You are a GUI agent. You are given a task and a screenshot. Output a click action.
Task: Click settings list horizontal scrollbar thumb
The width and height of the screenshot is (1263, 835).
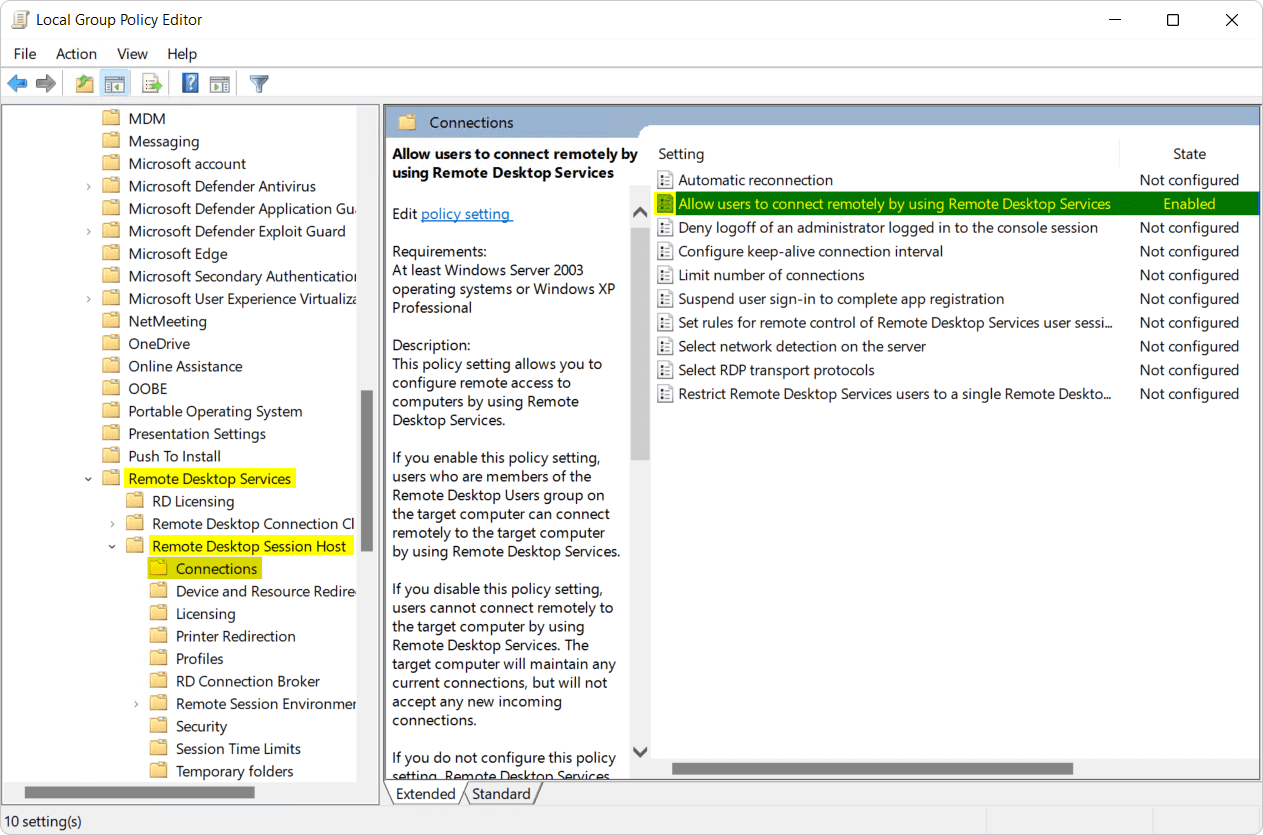click(x=872, y=769)
